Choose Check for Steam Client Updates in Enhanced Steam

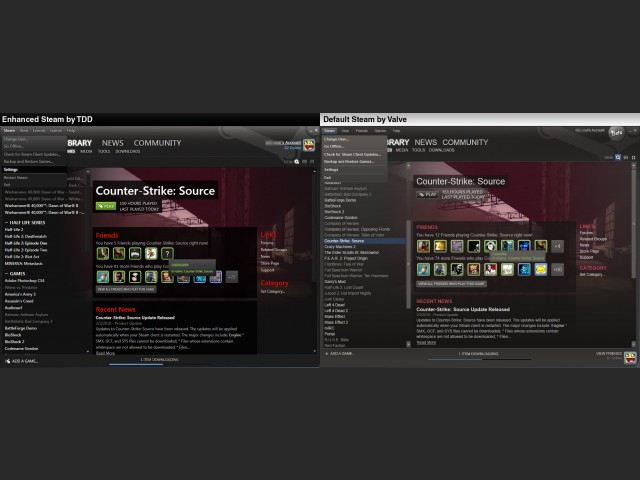click(x=33, y=154)
